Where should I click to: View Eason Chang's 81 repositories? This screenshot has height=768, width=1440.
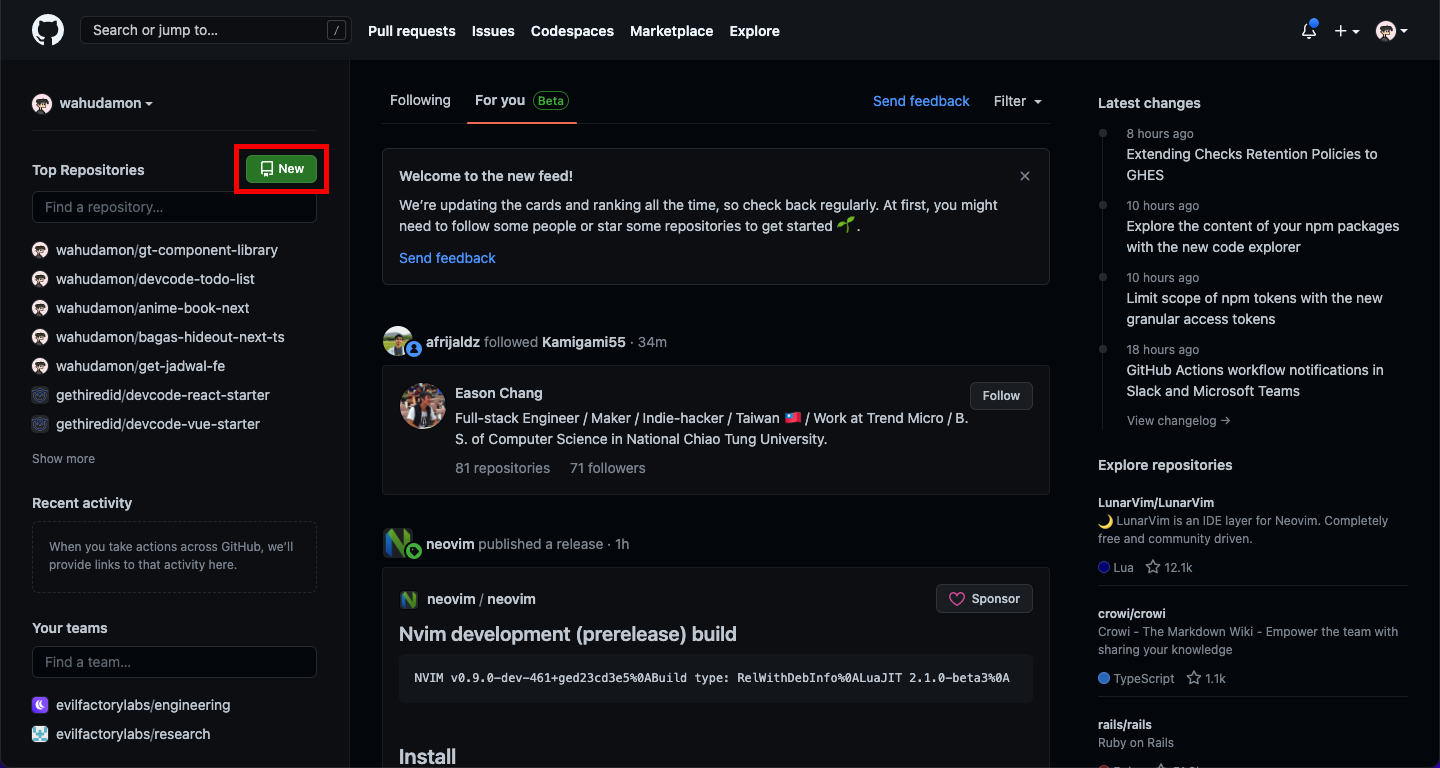point(502,468)
